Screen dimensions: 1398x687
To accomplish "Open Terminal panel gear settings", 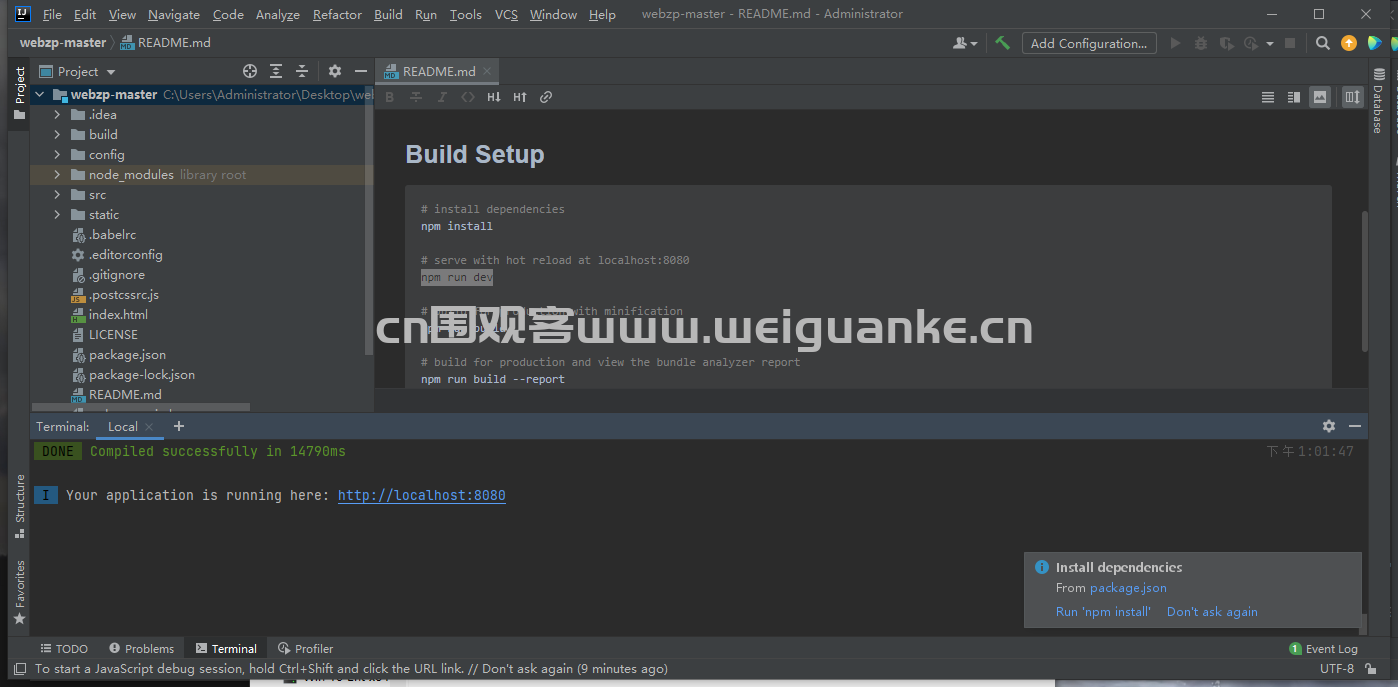I will tap(1329, 426).
